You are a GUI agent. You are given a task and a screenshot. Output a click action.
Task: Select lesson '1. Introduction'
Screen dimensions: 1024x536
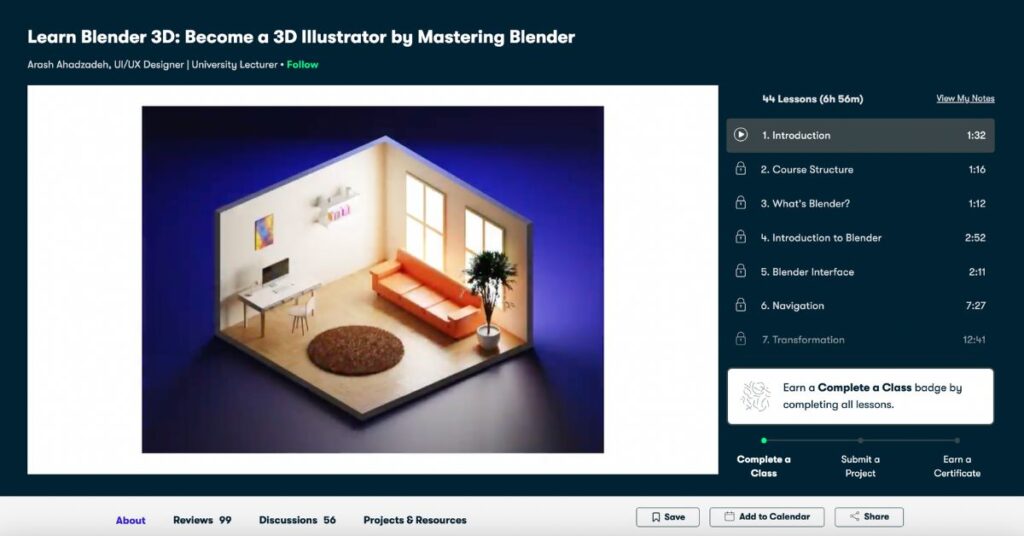pyautogui.click(x=860, y=135)
